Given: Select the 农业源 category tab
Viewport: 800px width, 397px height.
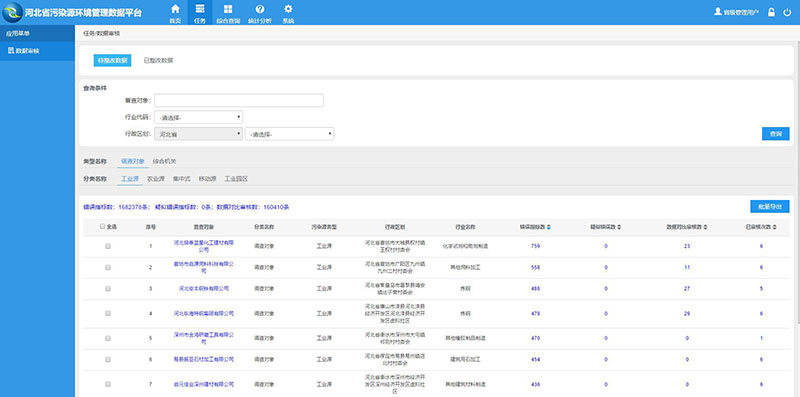Looking at the screenshot, I should [156, 179].
